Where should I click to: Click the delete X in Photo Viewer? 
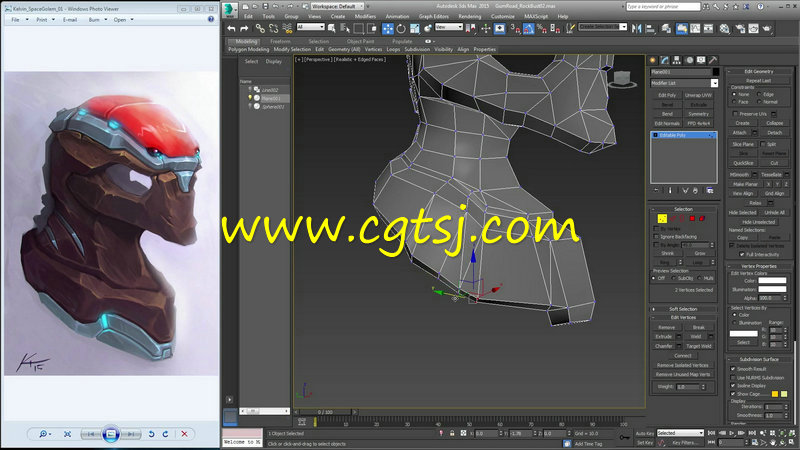coord(184,434)
